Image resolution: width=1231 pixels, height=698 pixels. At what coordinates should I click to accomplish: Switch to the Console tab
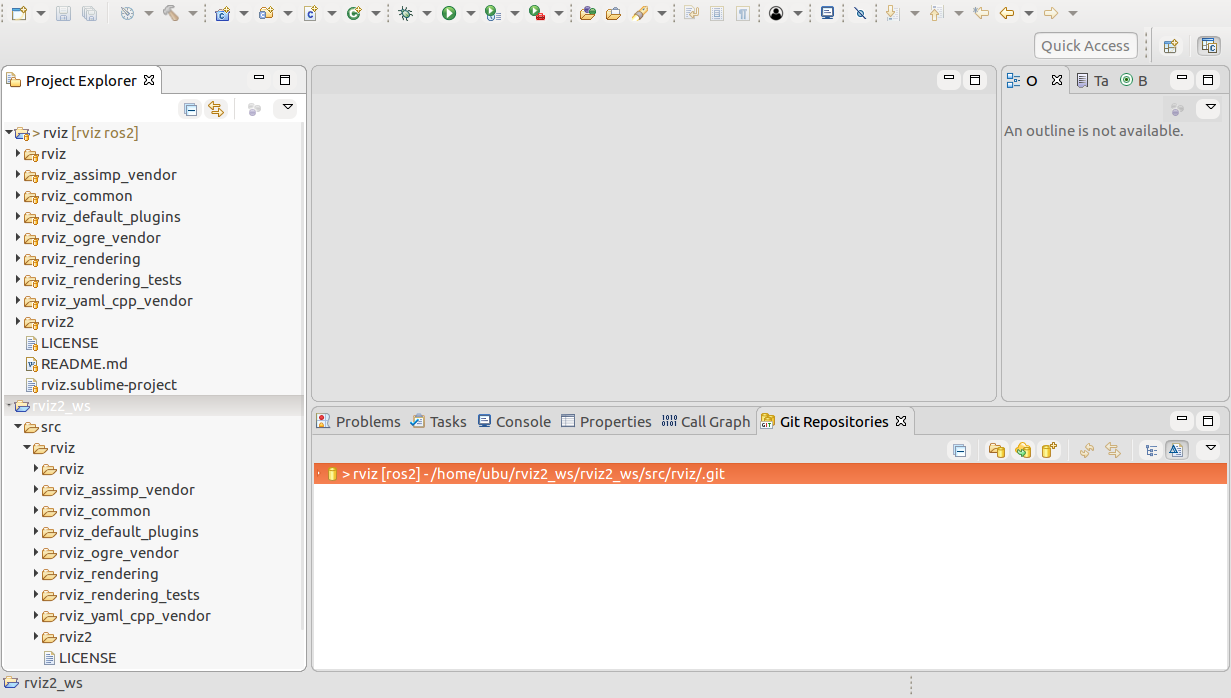pyautogui.click(x=514, y=422)
